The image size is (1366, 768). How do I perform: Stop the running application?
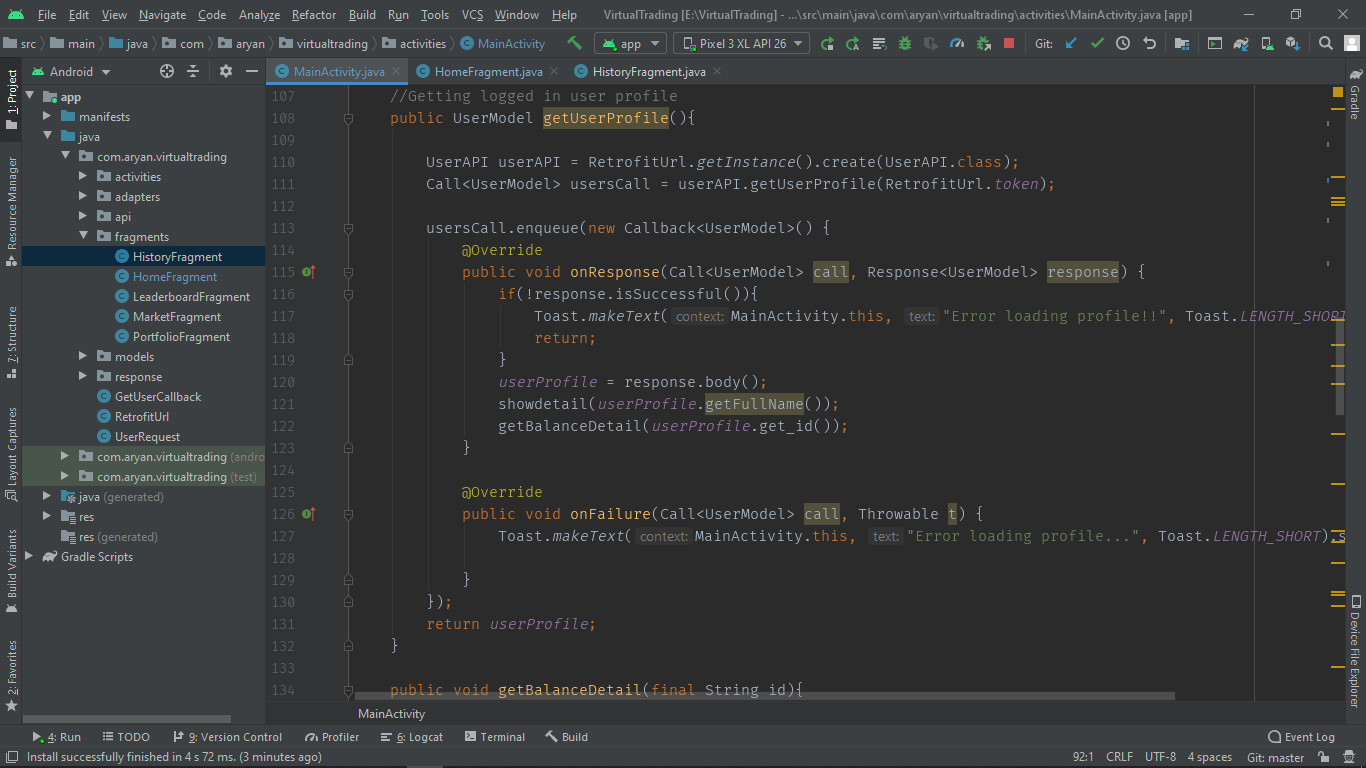click(x=1007, y=43)
